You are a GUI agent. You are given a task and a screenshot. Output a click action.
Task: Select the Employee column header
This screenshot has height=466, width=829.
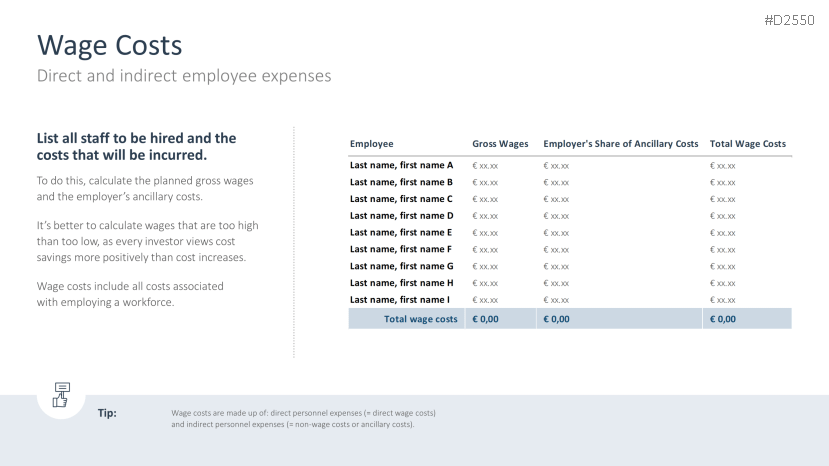(x=372, y=144)
